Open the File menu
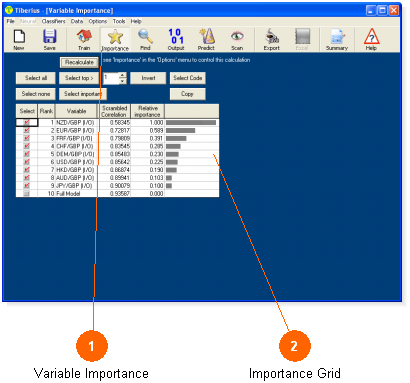Viewport: 410px width, 383px height. coord(11,21)
